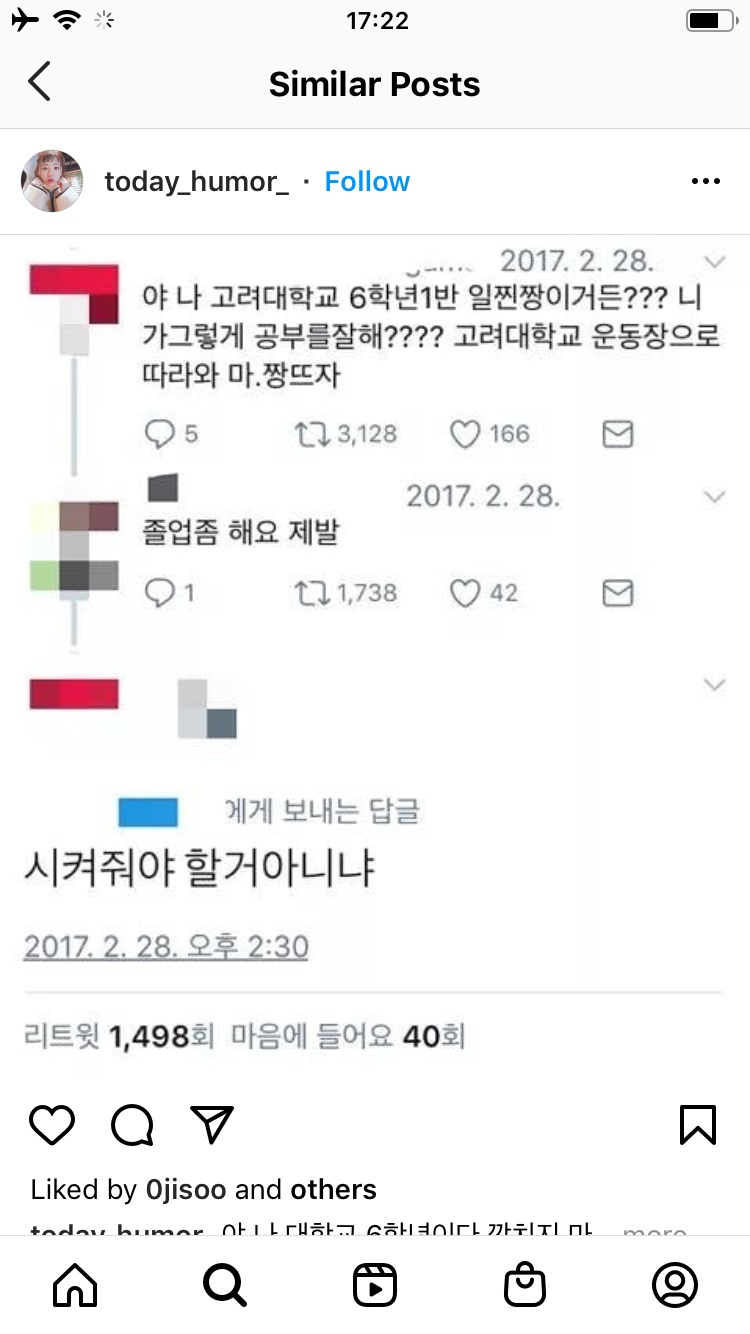Like the post with heart icon
The width and height of the screenshot is (750, 1334).
(x=52, y=1125)
